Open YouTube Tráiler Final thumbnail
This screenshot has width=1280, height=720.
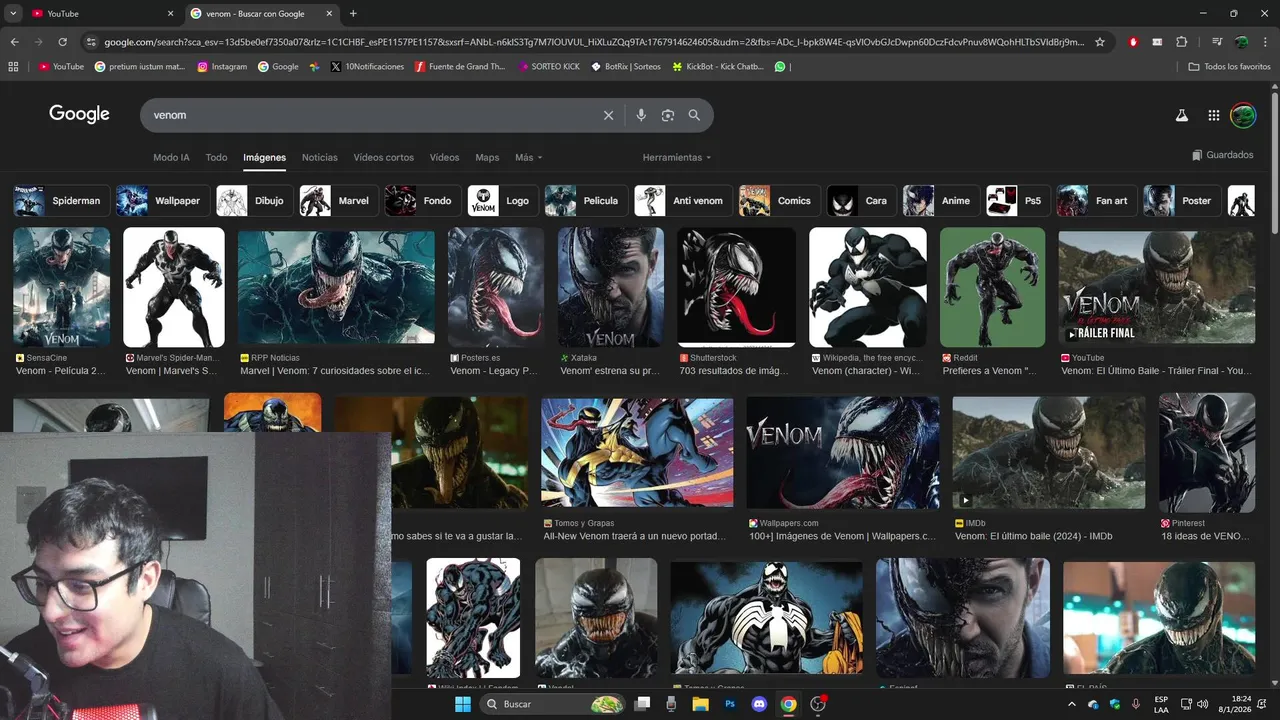coord(1156,287)
